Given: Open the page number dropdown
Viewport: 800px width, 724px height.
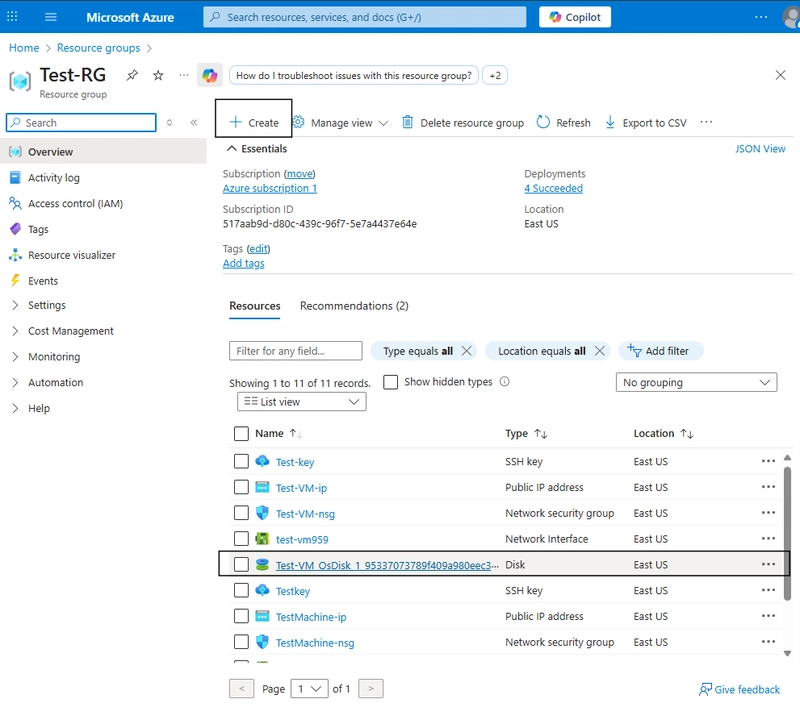Looking at the screenshot, I should click(309, 689).
